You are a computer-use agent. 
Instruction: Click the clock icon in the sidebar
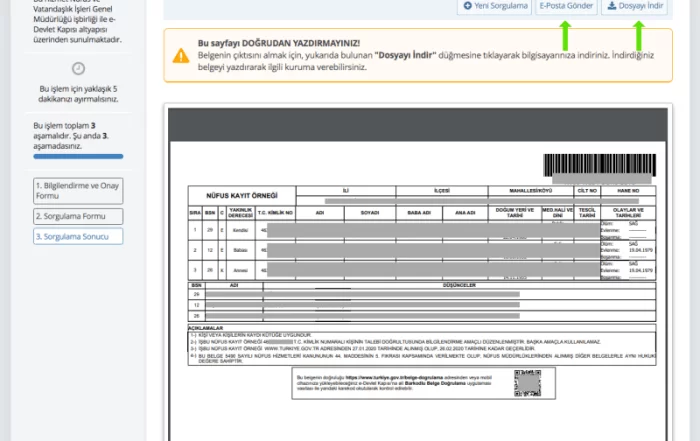78,68
